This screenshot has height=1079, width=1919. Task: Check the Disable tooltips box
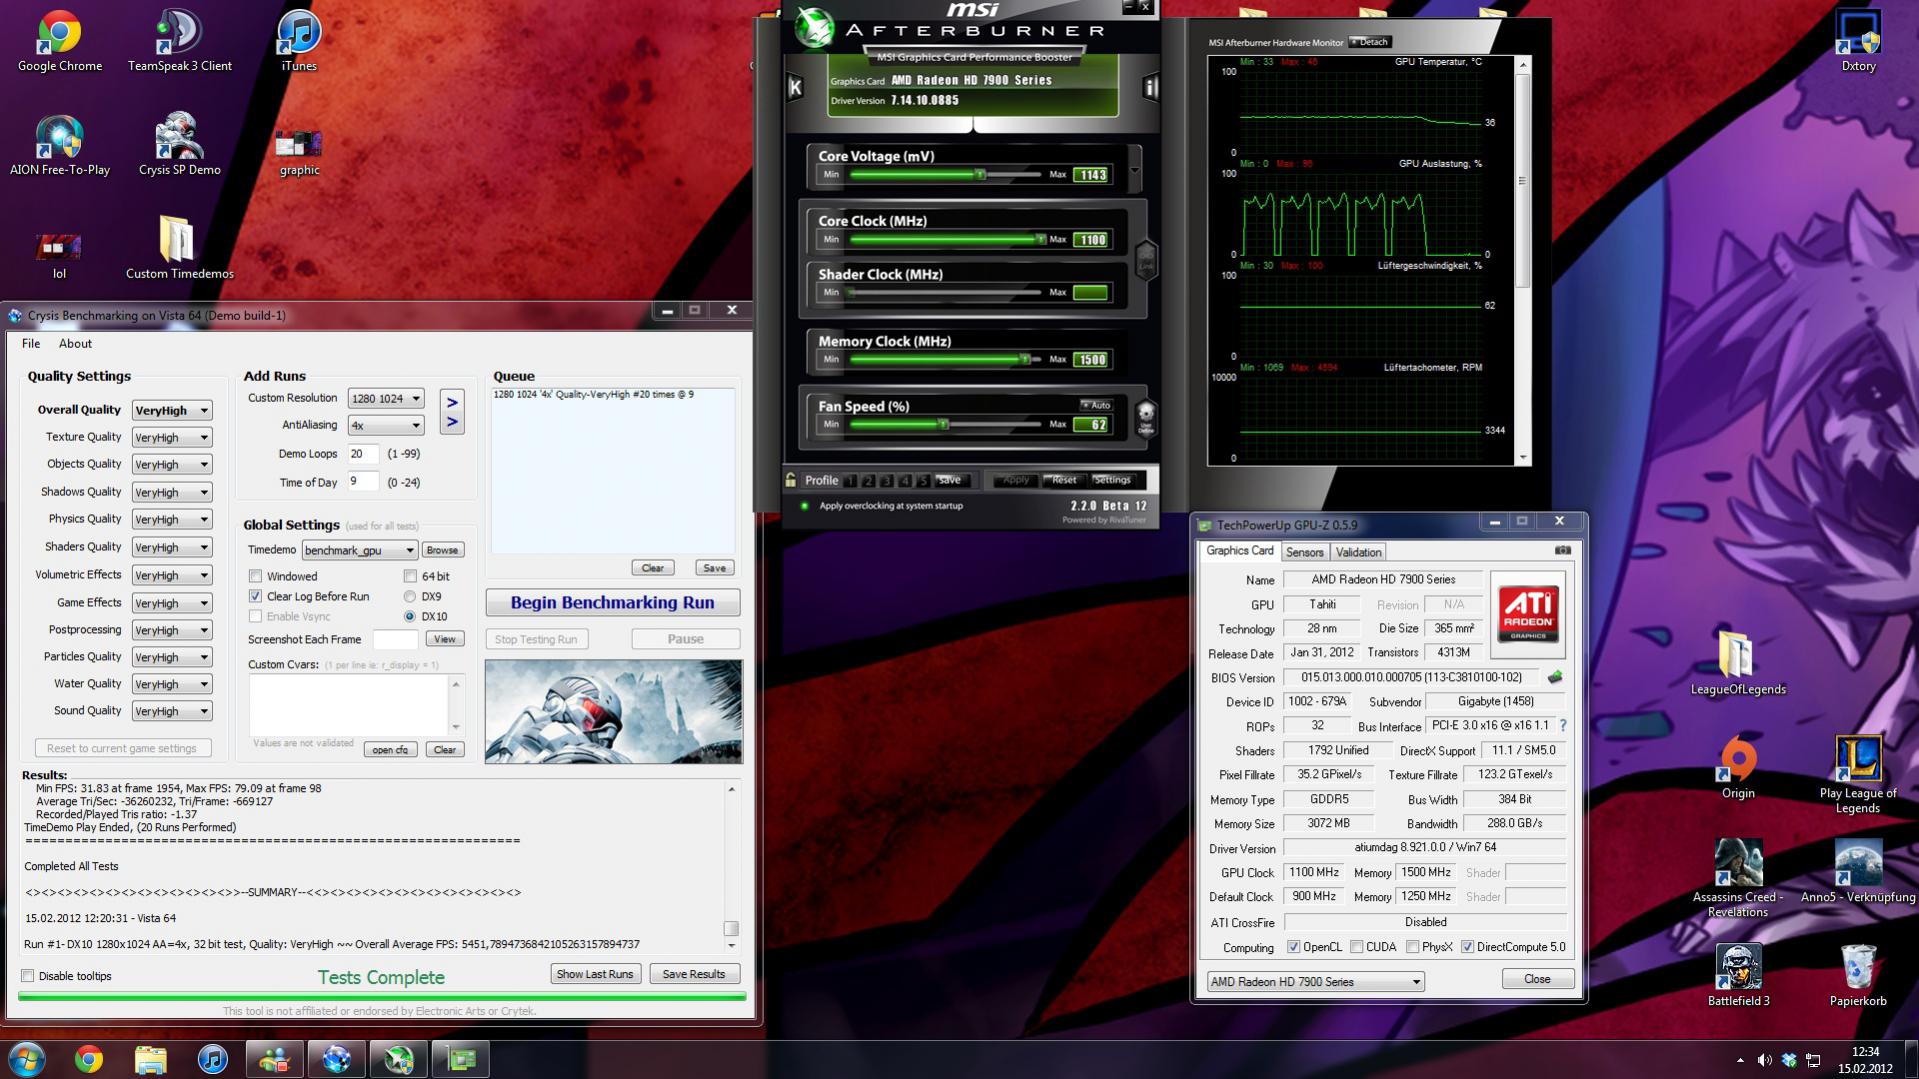tap(28, 976)
